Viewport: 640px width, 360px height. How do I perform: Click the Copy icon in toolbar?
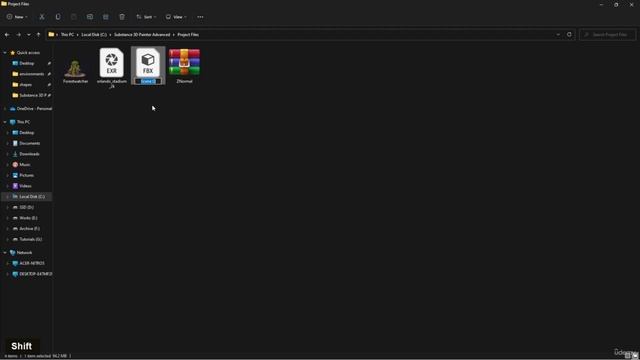(x=58, y=17)
